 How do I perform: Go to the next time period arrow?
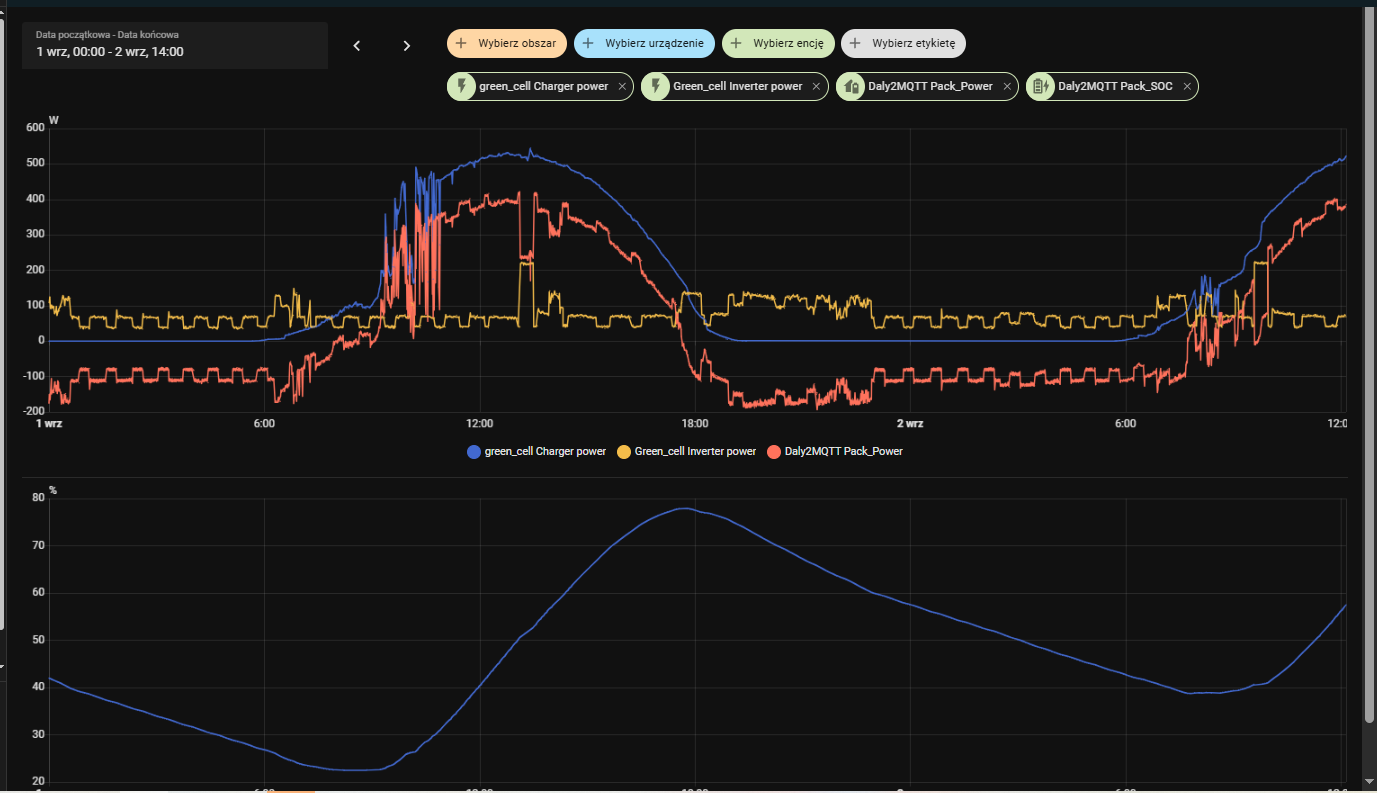(x=406, y=46)
